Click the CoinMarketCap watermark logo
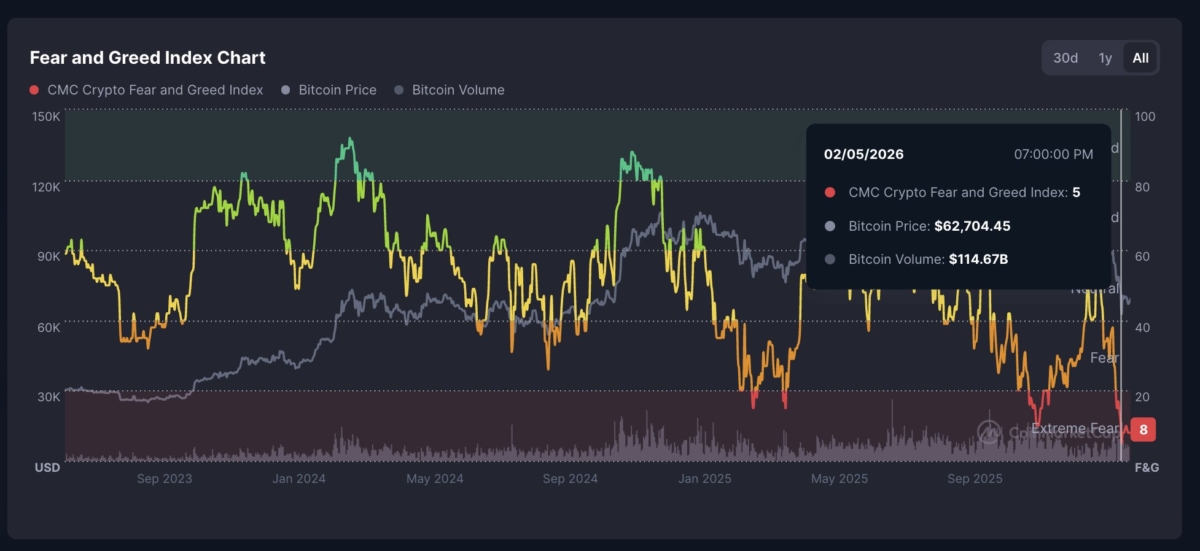This screenshot has width=1200, height=551. pos(990,431)
